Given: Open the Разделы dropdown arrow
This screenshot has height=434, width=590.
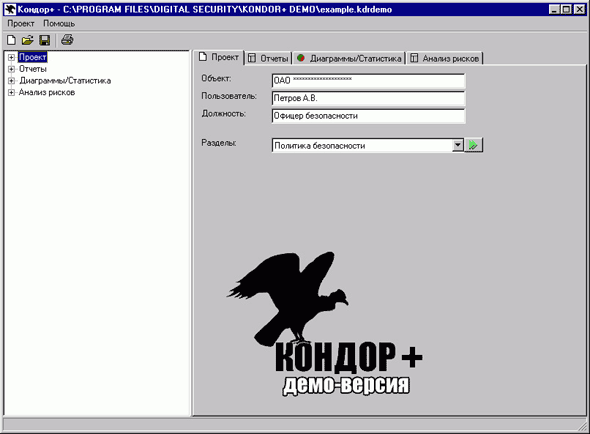Looking at the screenshot, I should pos(458,145).
